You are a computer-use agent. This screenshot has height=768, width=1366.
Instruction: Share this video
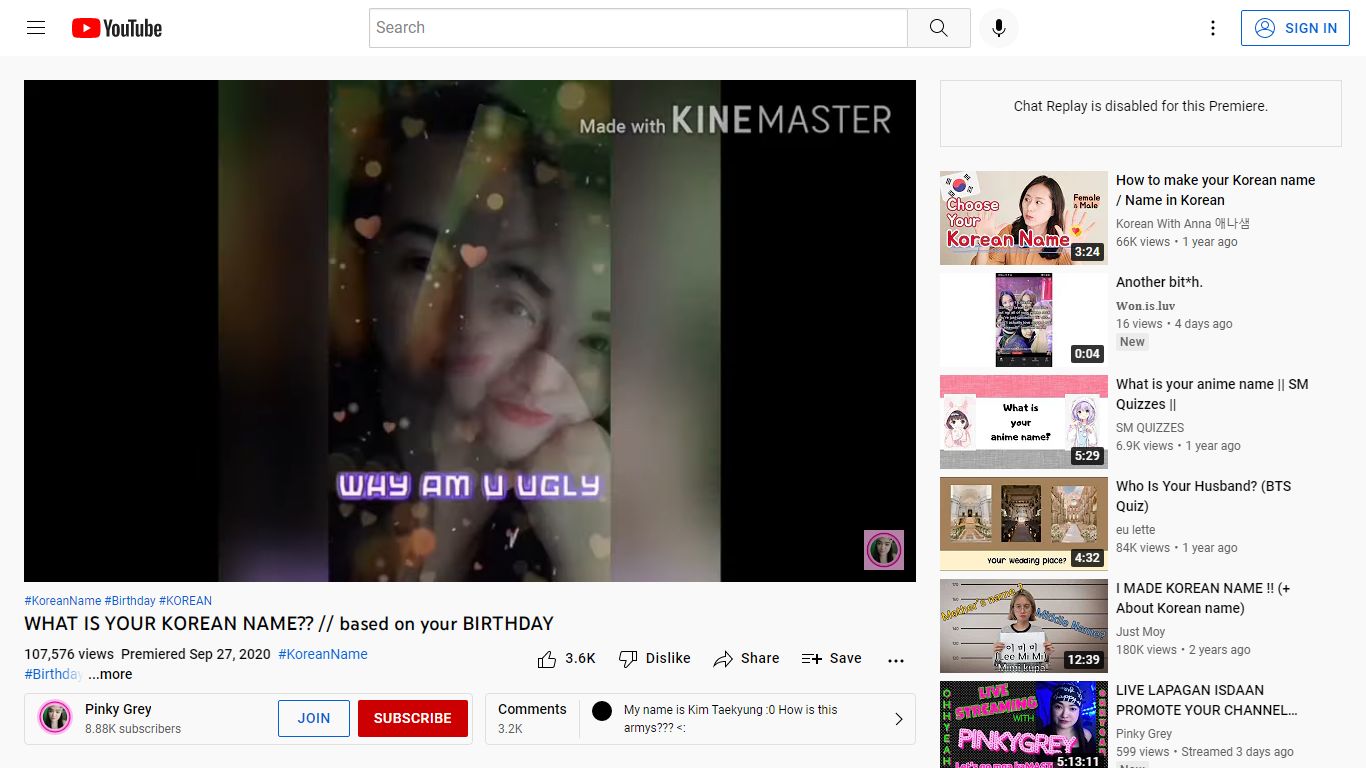746,658
